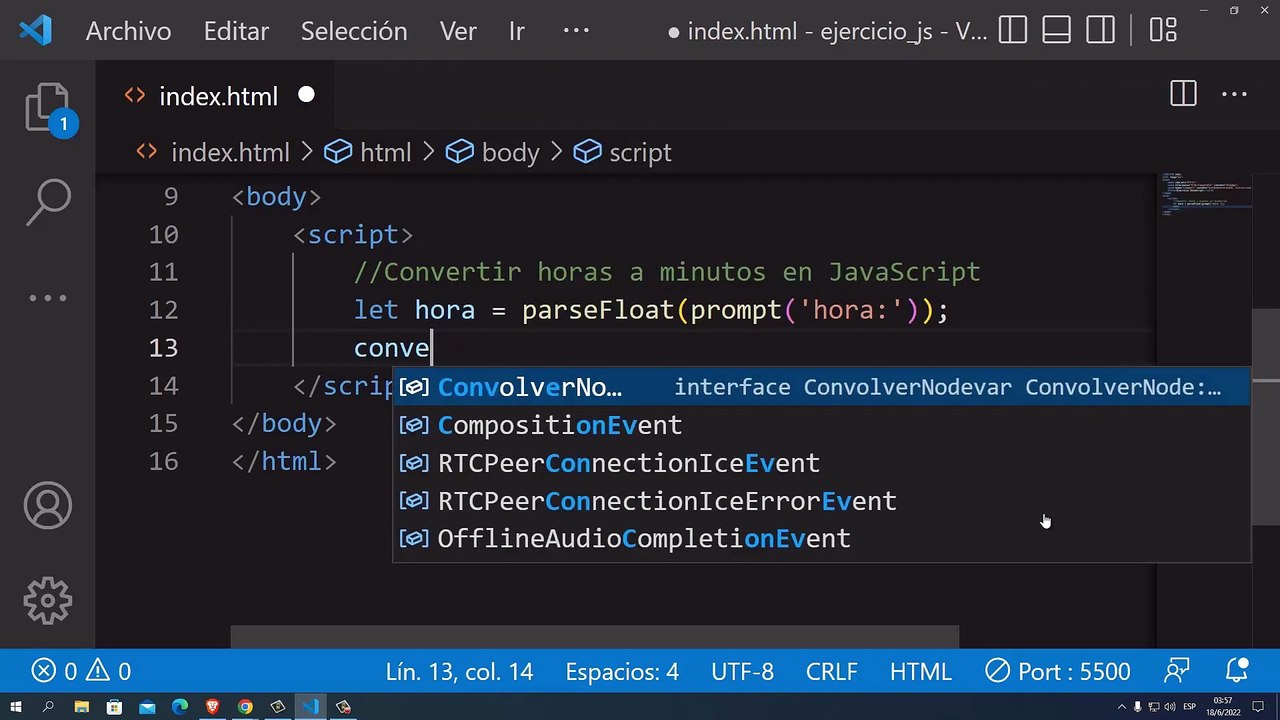Select RTCPeerConnectionIceEvent suggestion
1280x720 pixels.
(x=821, y=463)
